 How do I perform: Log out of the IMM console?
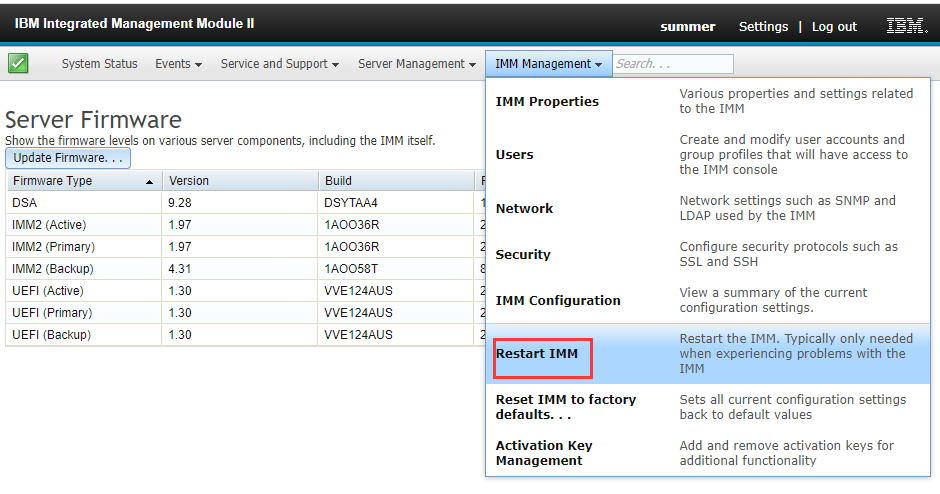[x=834, y=26]
